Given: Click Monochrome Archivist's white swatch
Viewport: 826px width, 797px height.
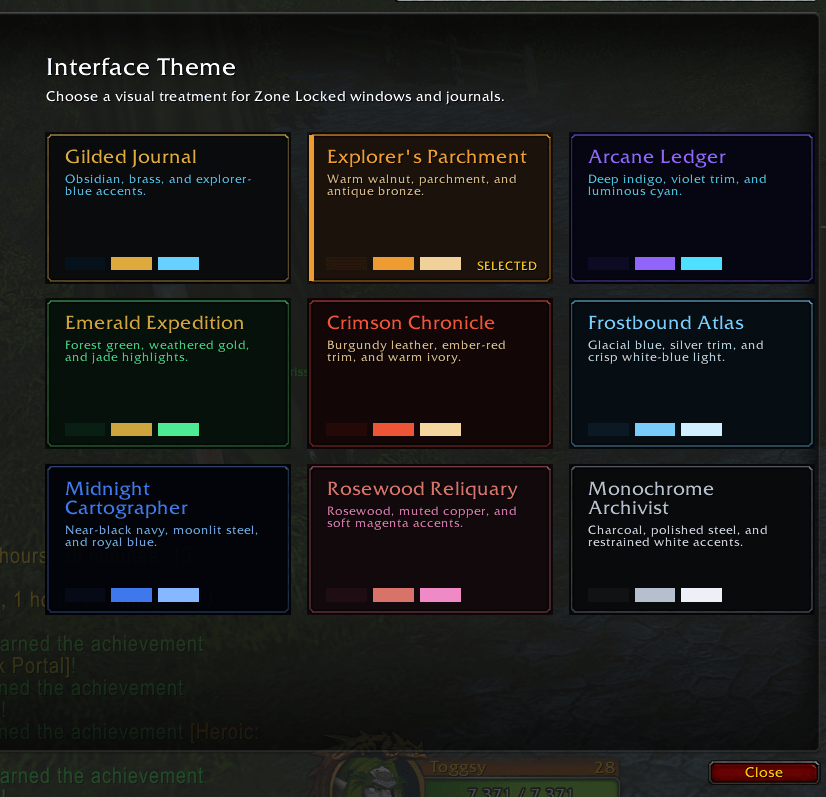Looking at the screenshot, I should (x=701, y=595).
